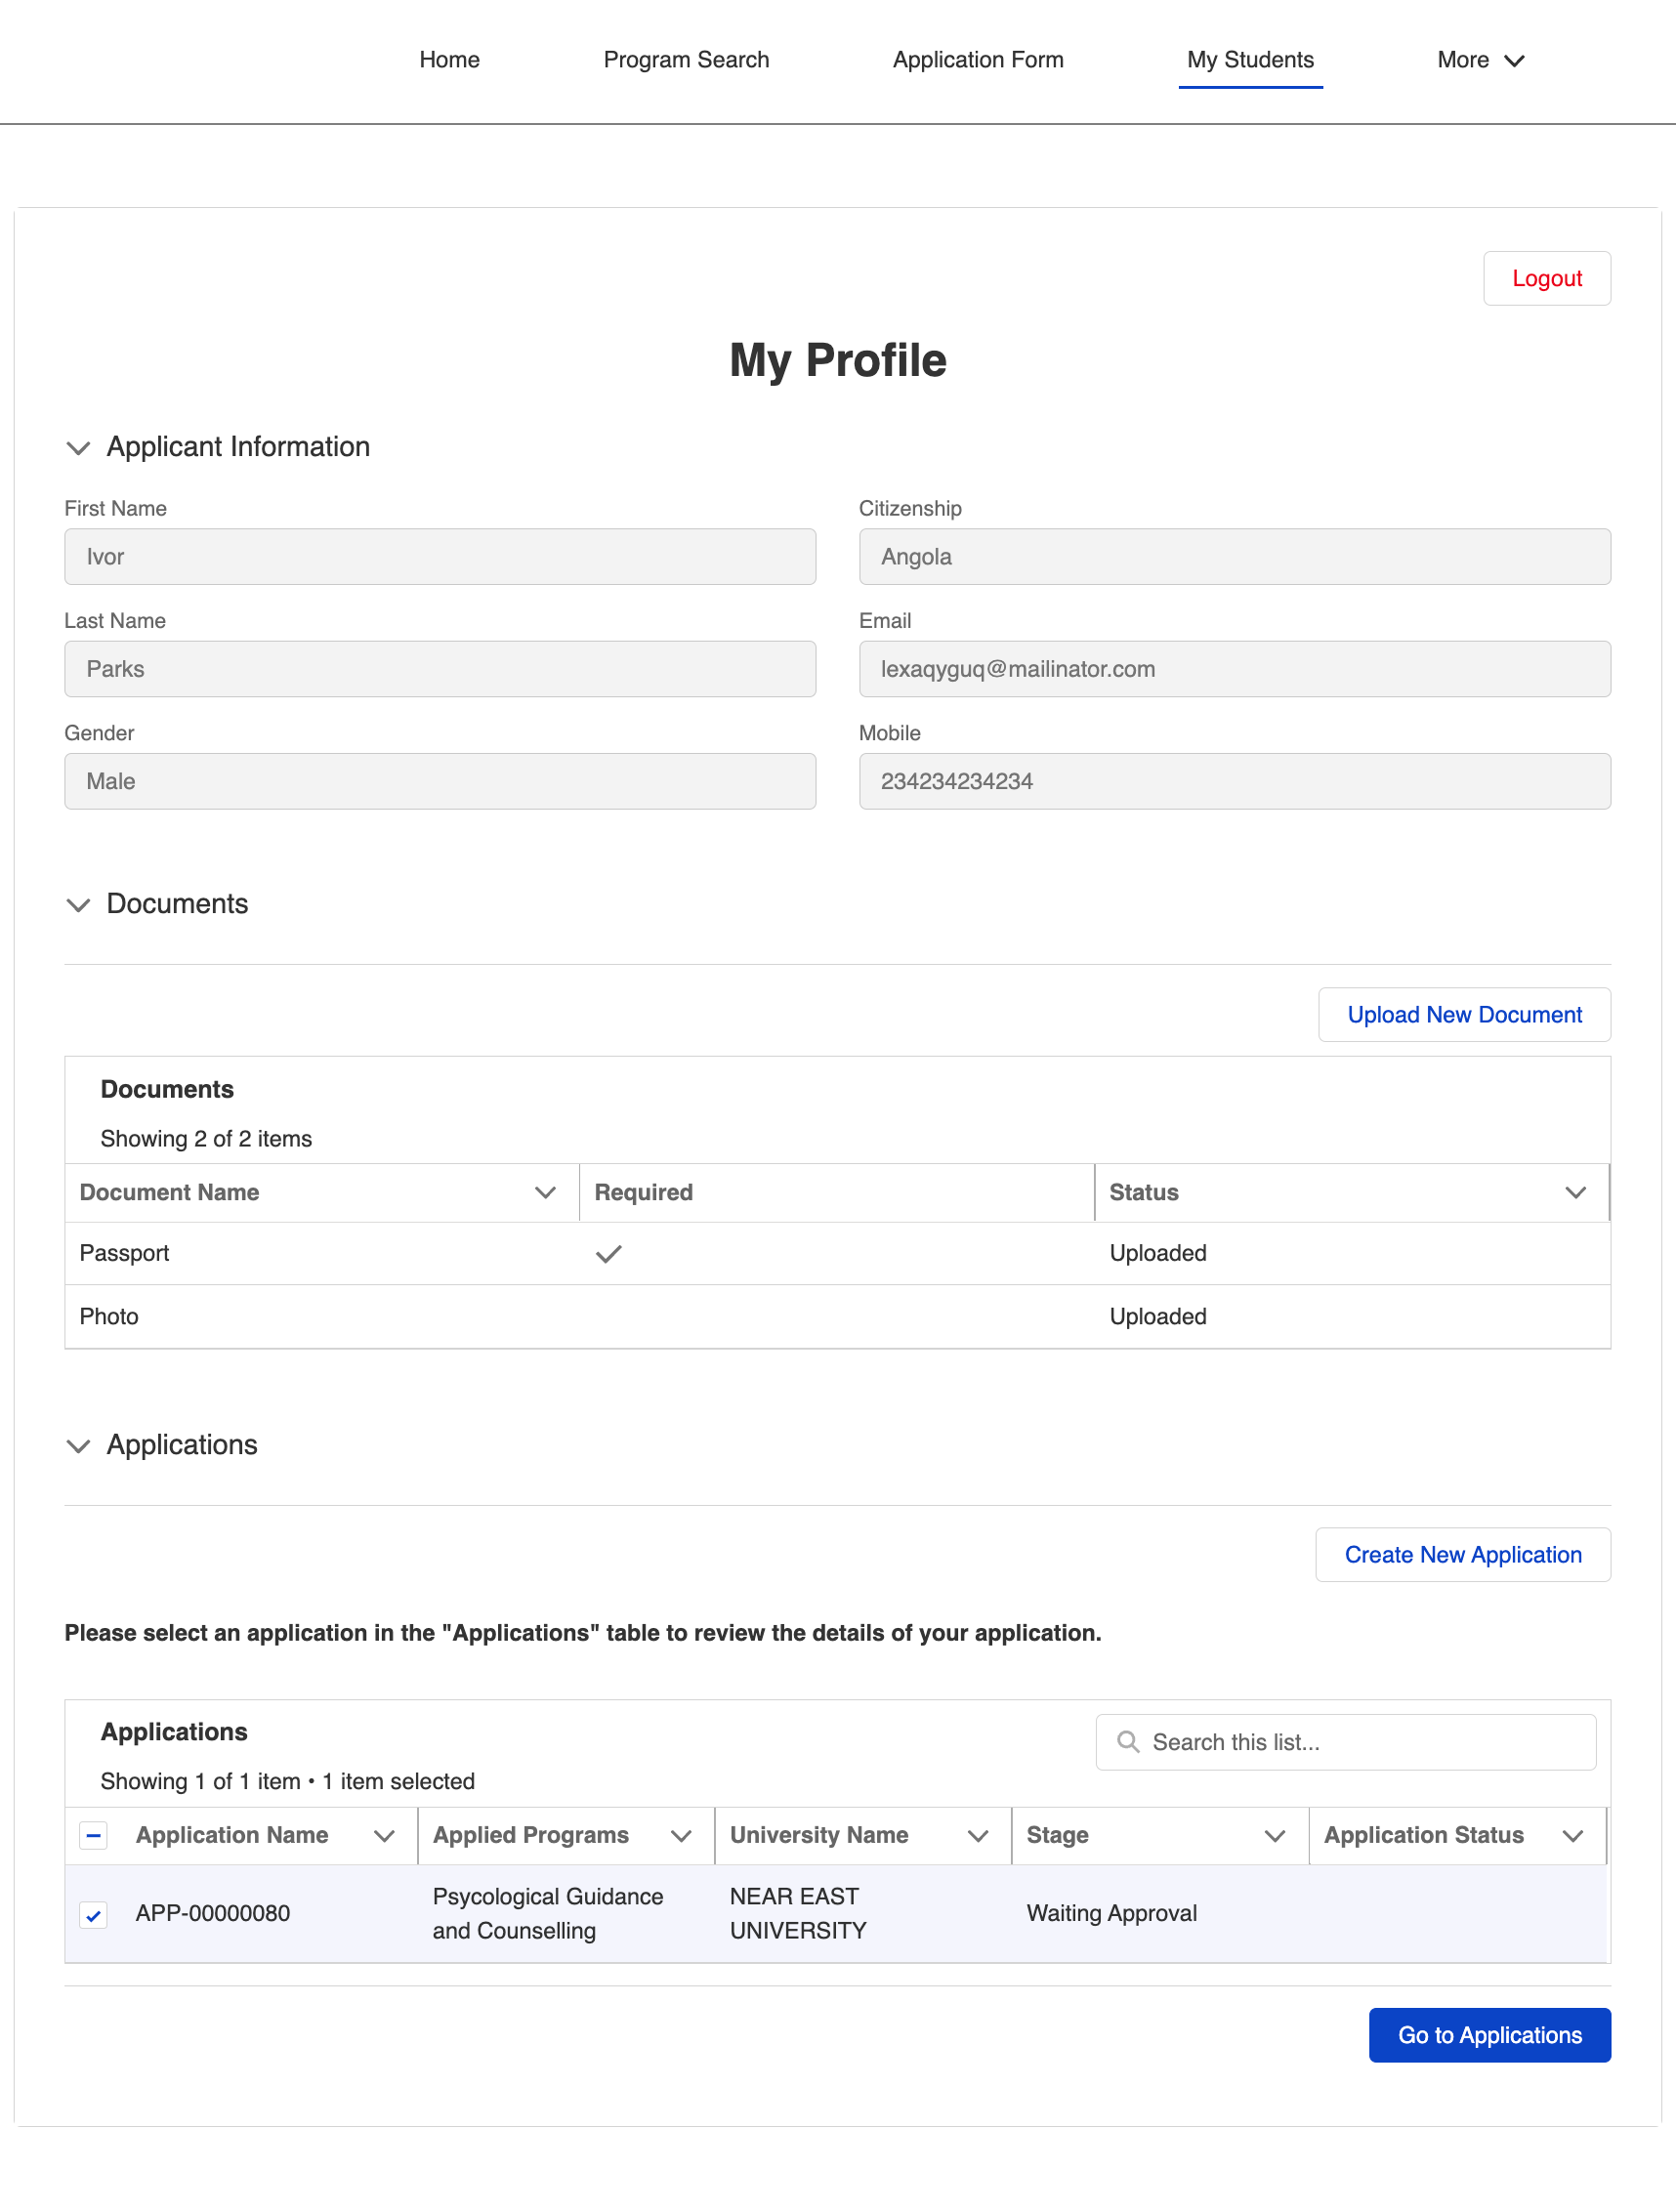This screenshot has height=2212, width=1676.
Task: Click application name APP-00000080
Action: click(x=213, y=1912)
